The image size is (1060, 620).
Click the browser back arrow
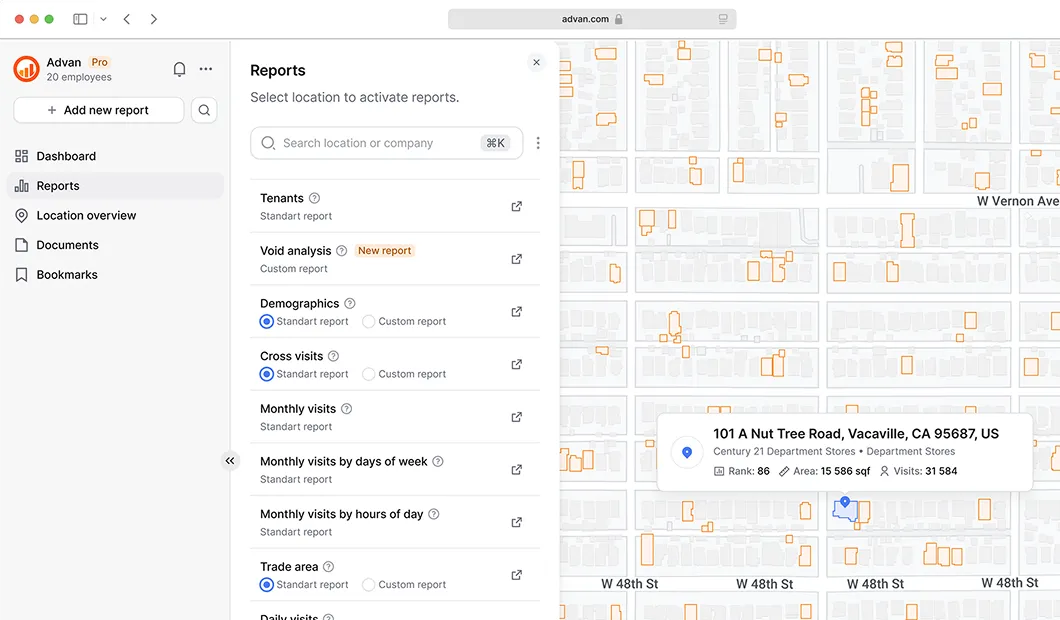click(125, 18)
